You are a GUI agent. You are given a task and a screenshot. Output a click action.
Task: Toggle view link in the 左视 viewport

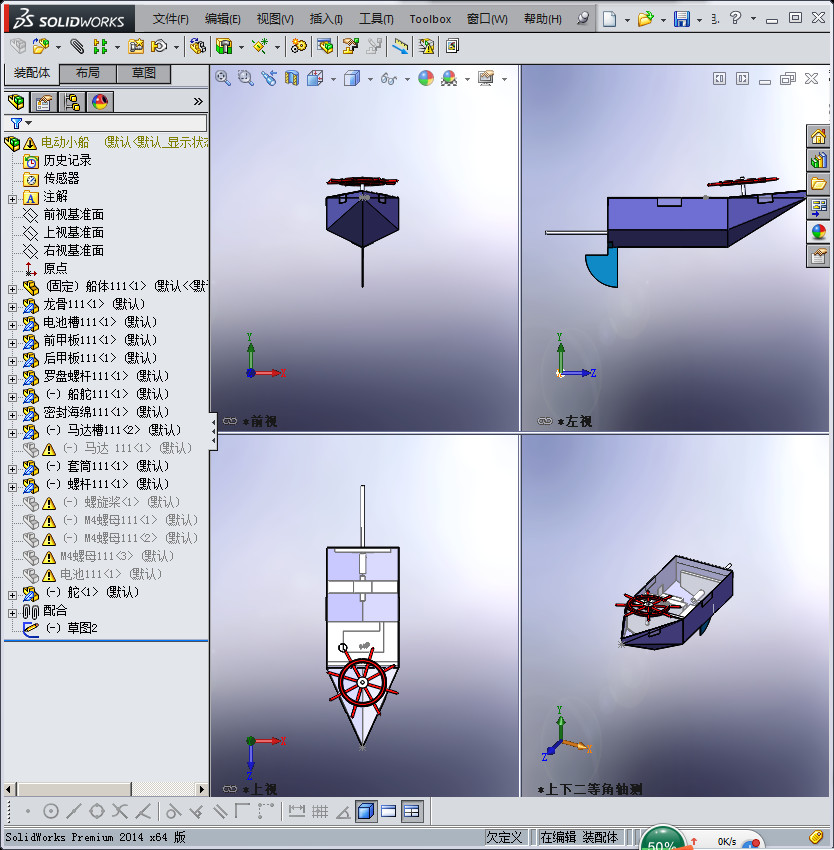point(544,421)
